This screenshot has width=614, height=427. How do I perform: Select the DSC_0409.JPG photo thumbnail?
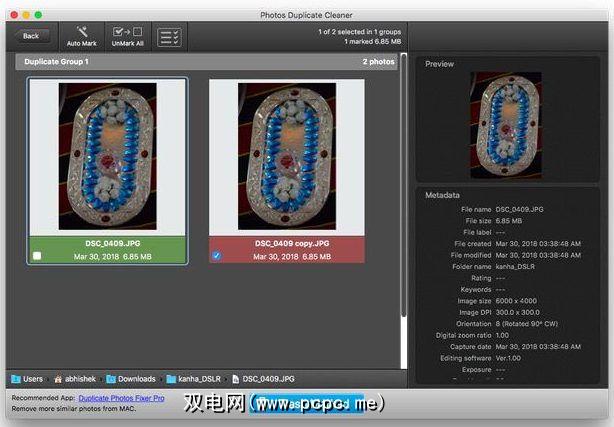coord(108,156)
